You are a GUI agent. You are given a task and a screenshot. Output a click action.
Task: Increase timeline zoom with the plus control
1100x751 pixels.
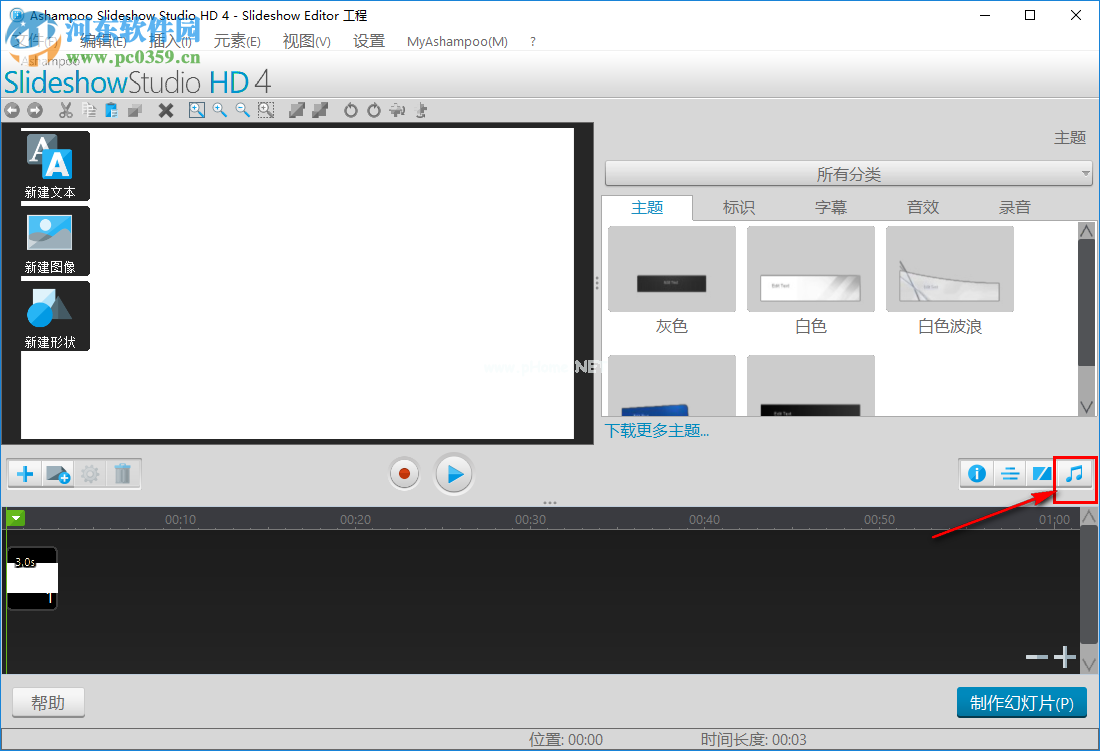1064,657
